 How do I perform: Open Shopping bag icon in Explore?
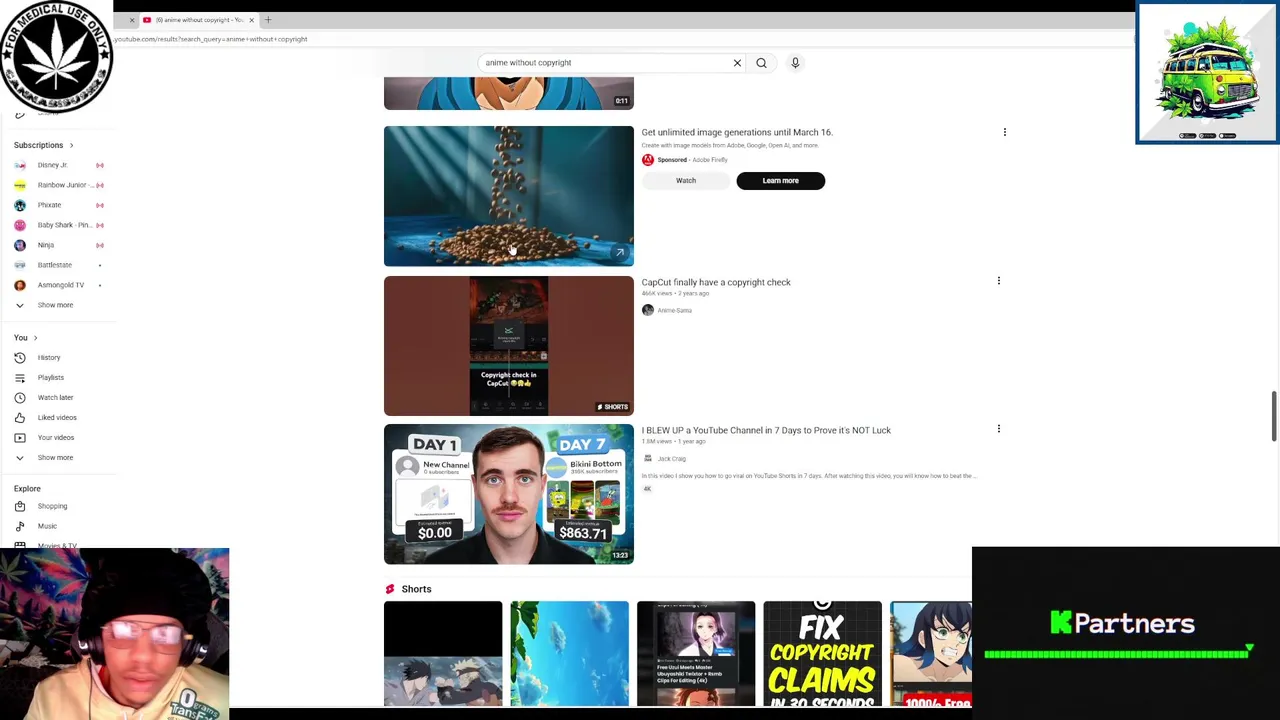[20, 506]
